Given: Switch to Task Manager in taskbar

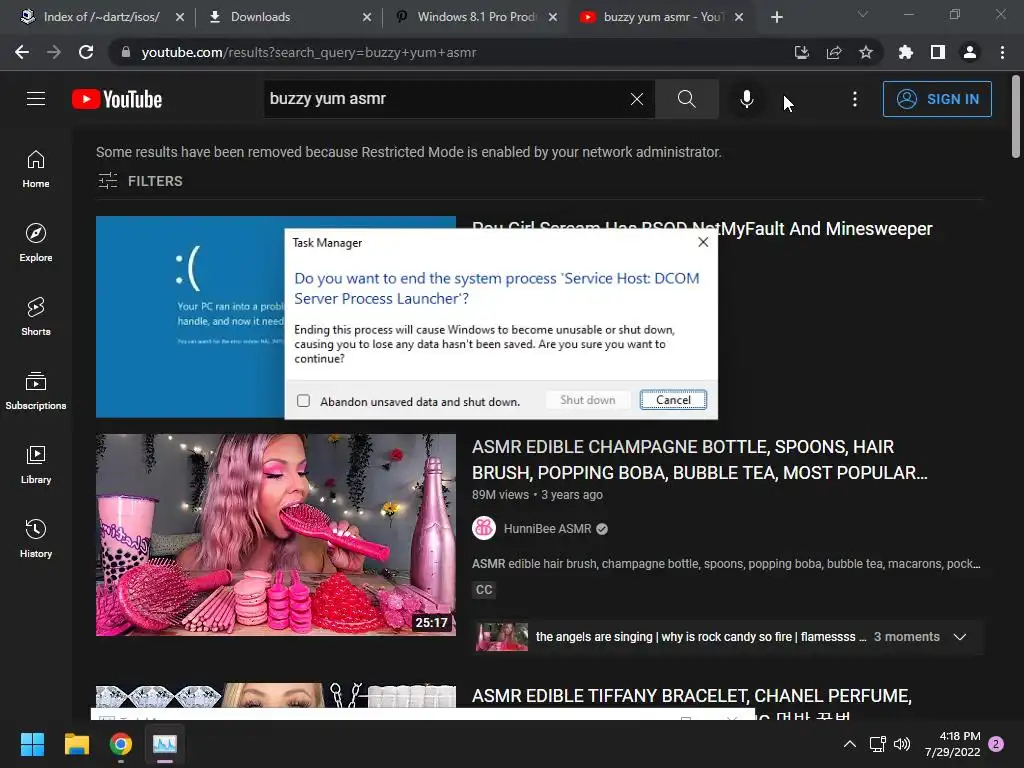Looking at the screenshot, I should tap(165, 744).
